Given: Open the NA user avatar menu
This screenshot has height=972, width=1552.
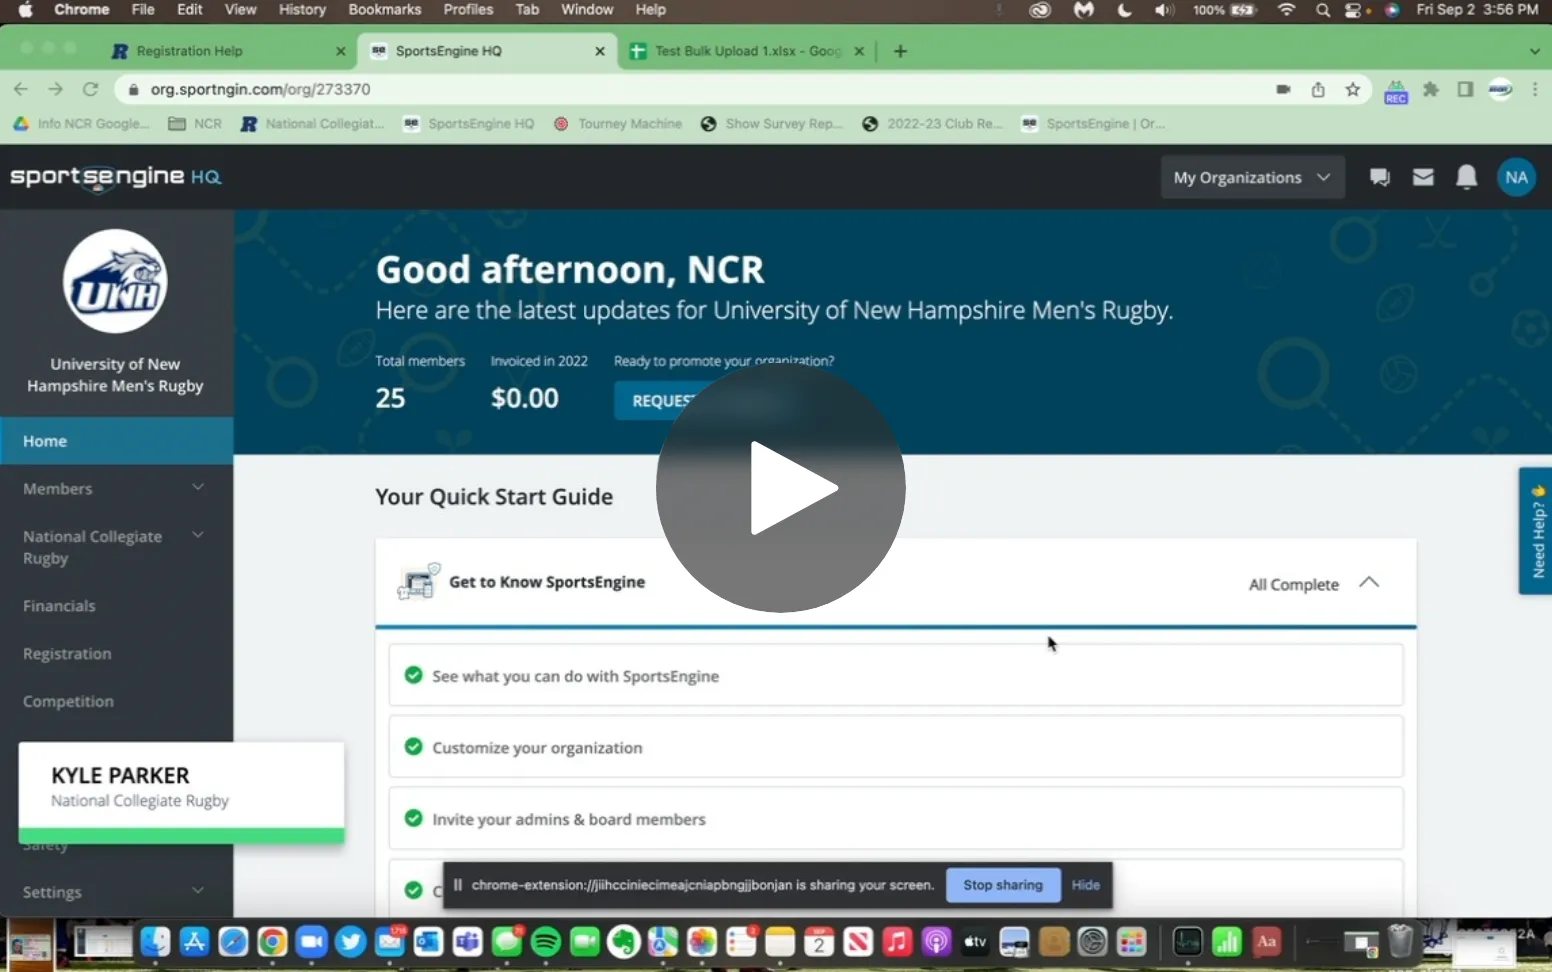Looking at the screenshot, I should (1516, 177).
